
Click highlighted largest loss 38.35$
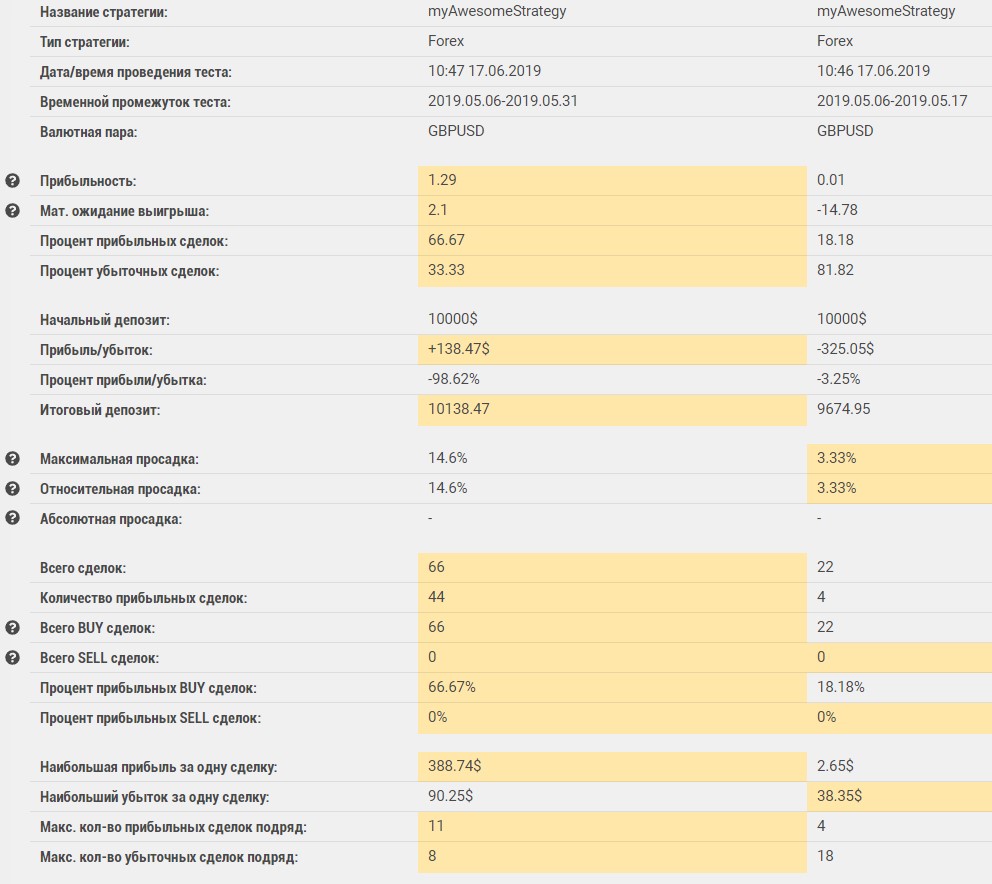point(840,797)
